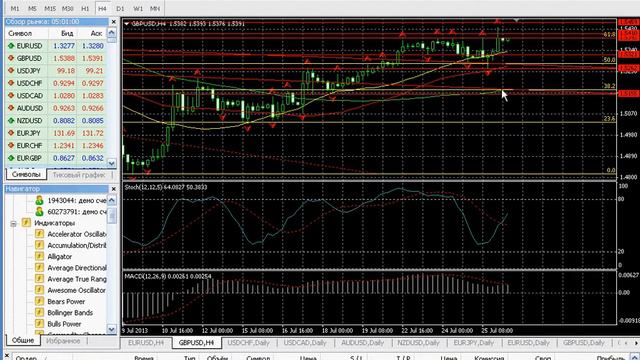Close the Market Watch panel
Screen dimensions: 640x360
(113, 22)
